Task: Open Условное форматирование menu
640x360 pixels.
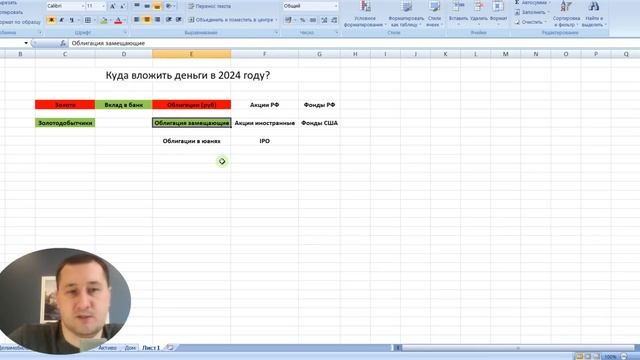Action: 365,14
